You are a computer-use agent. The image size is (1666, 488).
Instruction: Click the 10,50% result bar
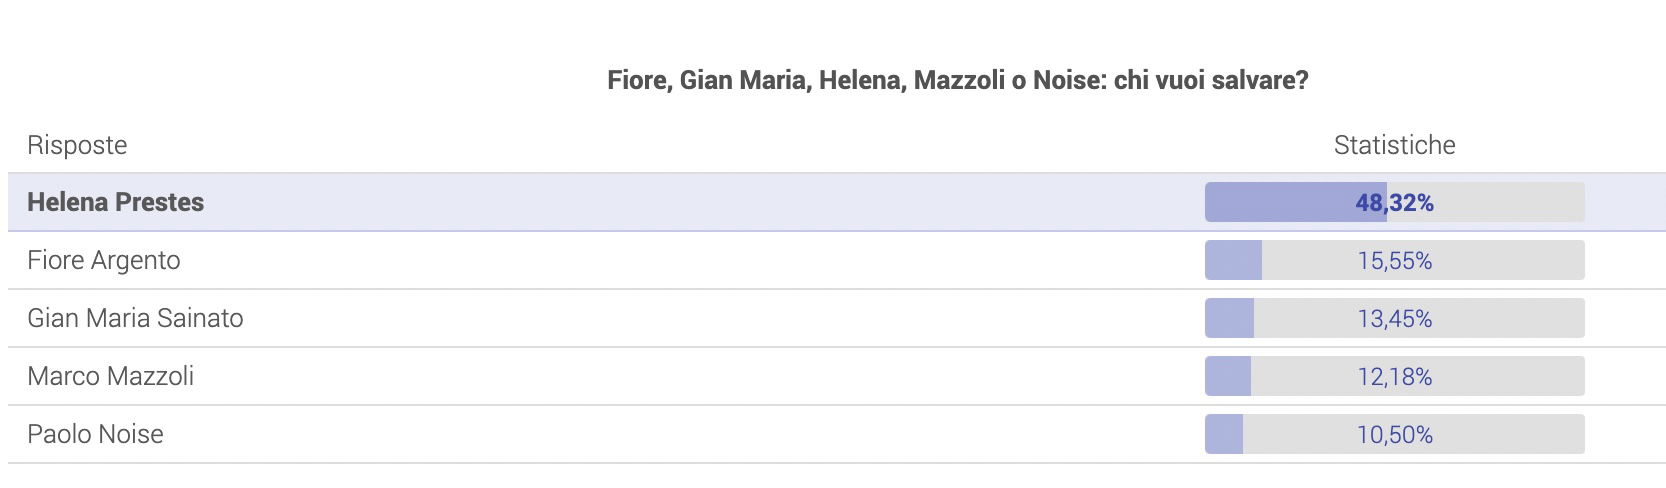tap(1395, 434)
